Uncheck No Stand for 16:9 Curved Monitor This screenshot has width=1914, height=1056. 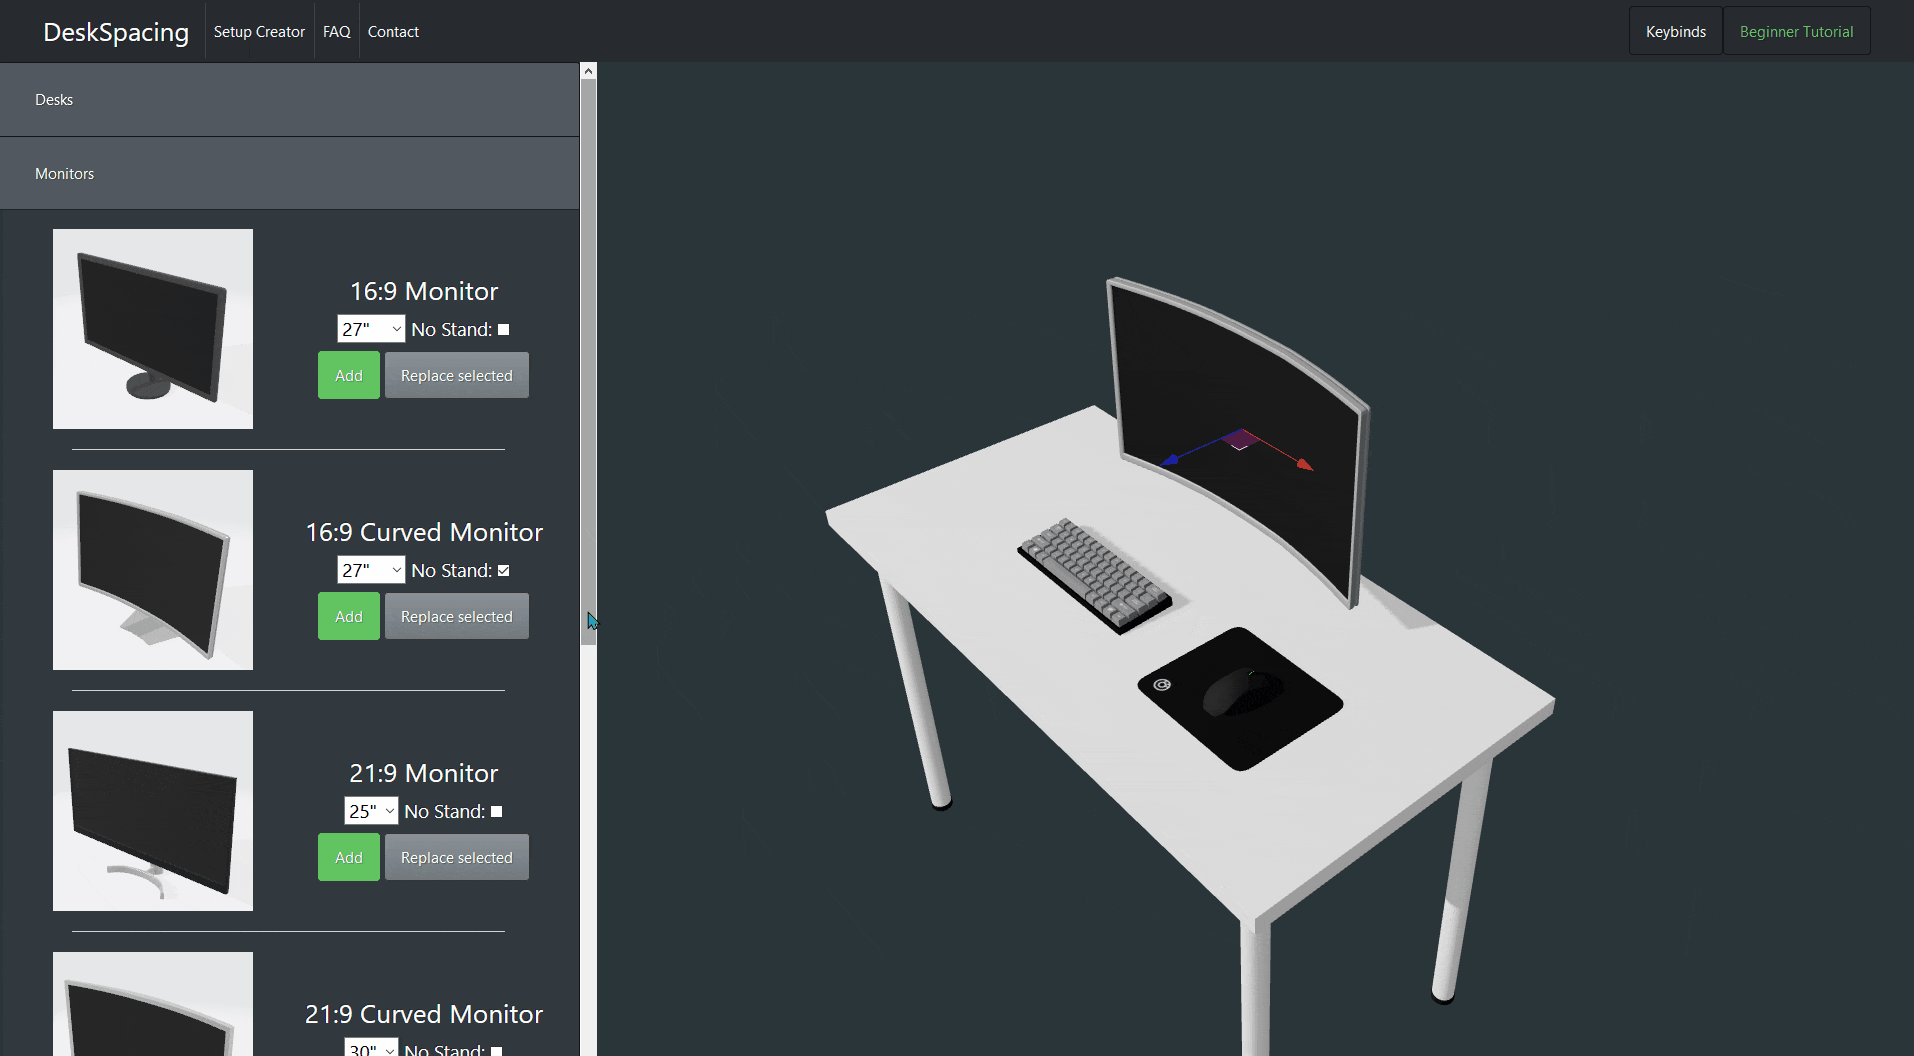pyautogui.click(x=504, y=570)
